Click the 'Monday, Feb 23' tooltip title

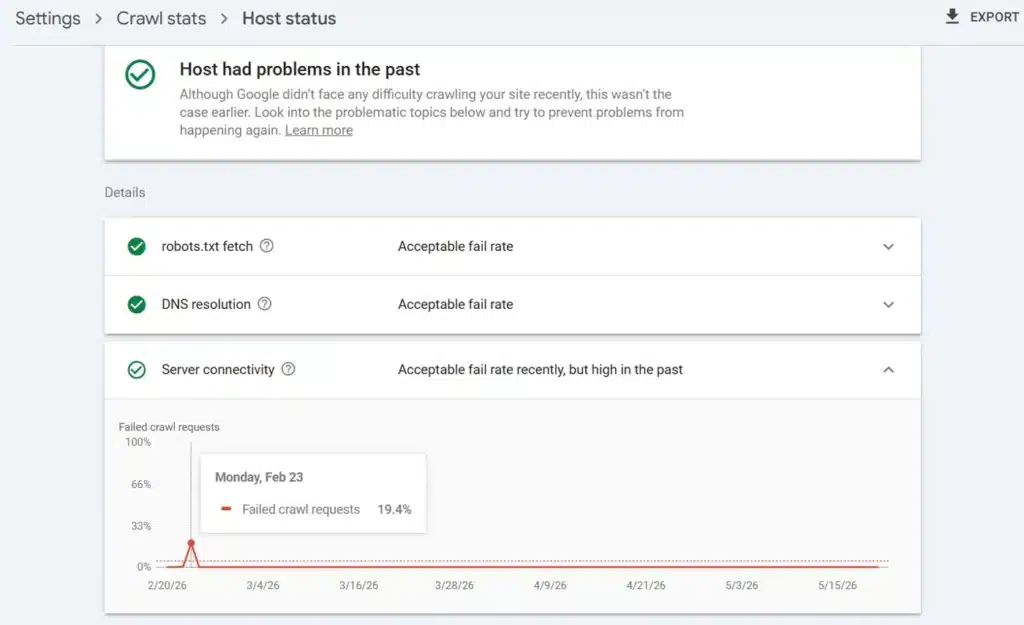(x=259, y=477)
